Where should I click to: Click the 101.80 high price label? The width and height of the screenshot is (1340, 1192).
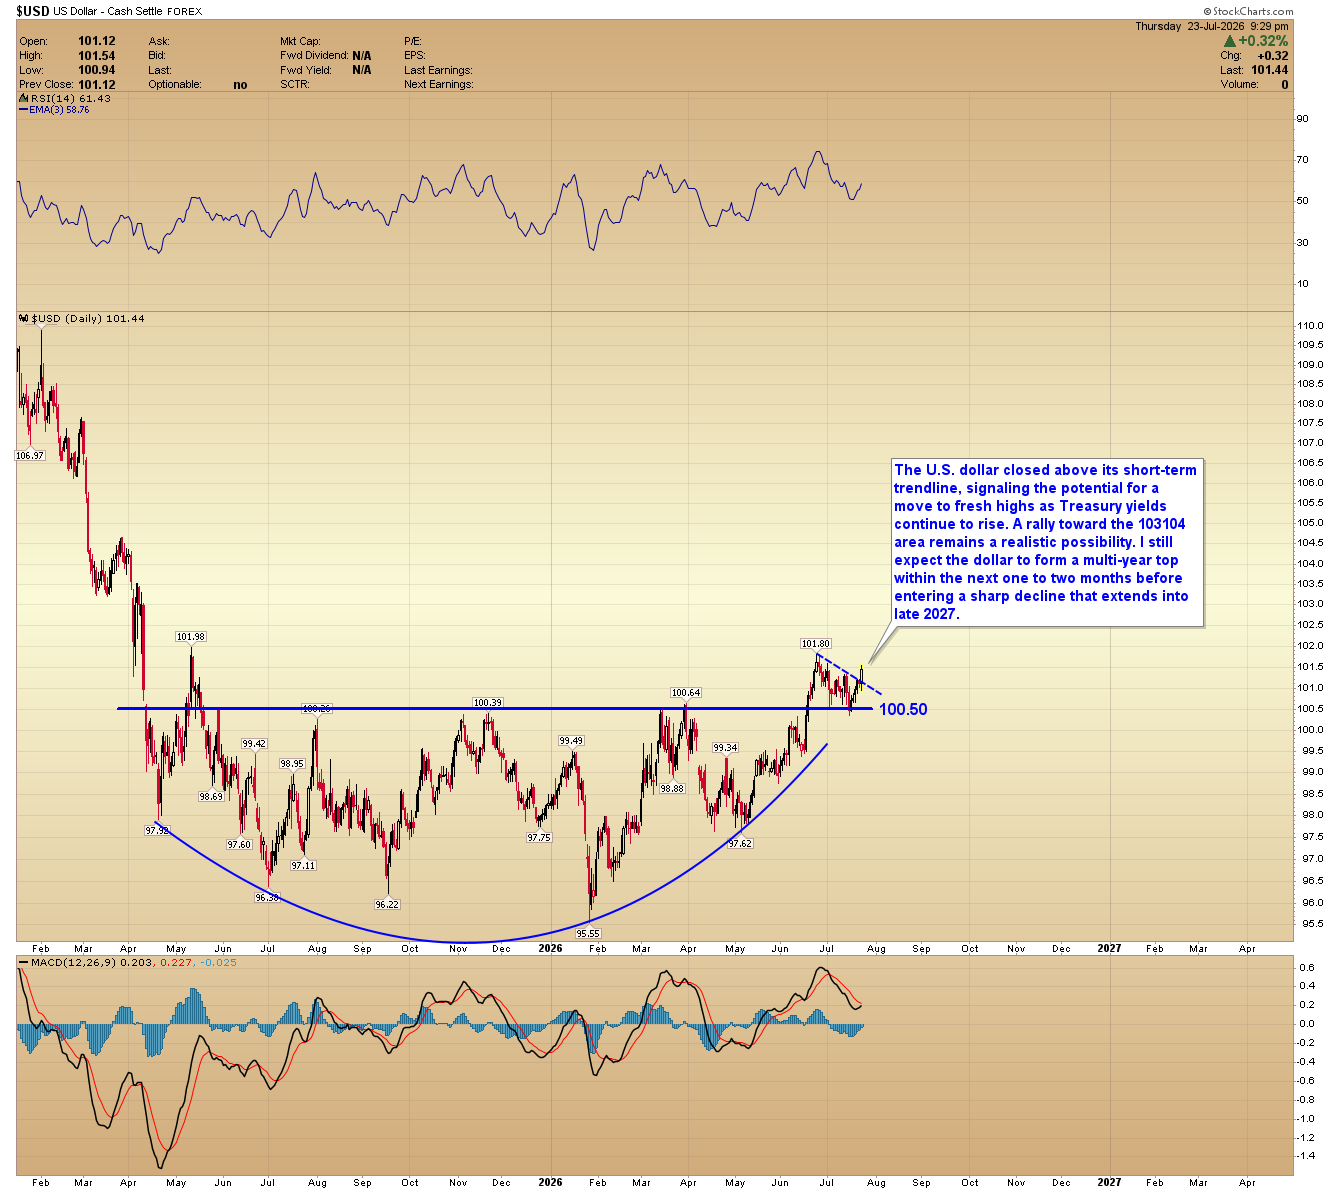point(815,644)
